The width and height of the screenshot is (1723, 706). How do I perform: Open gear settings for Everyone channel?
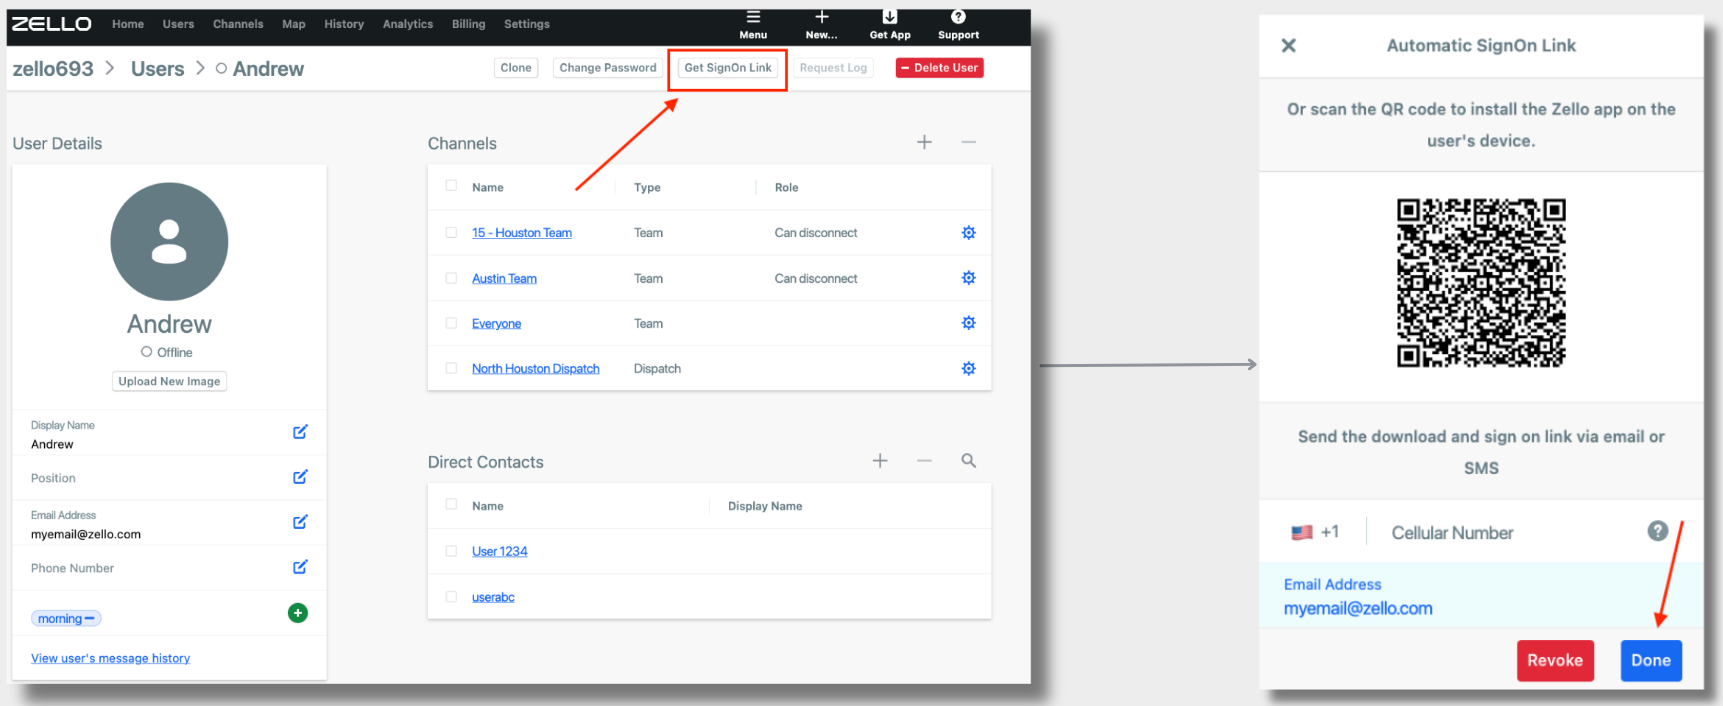[968, 323]
